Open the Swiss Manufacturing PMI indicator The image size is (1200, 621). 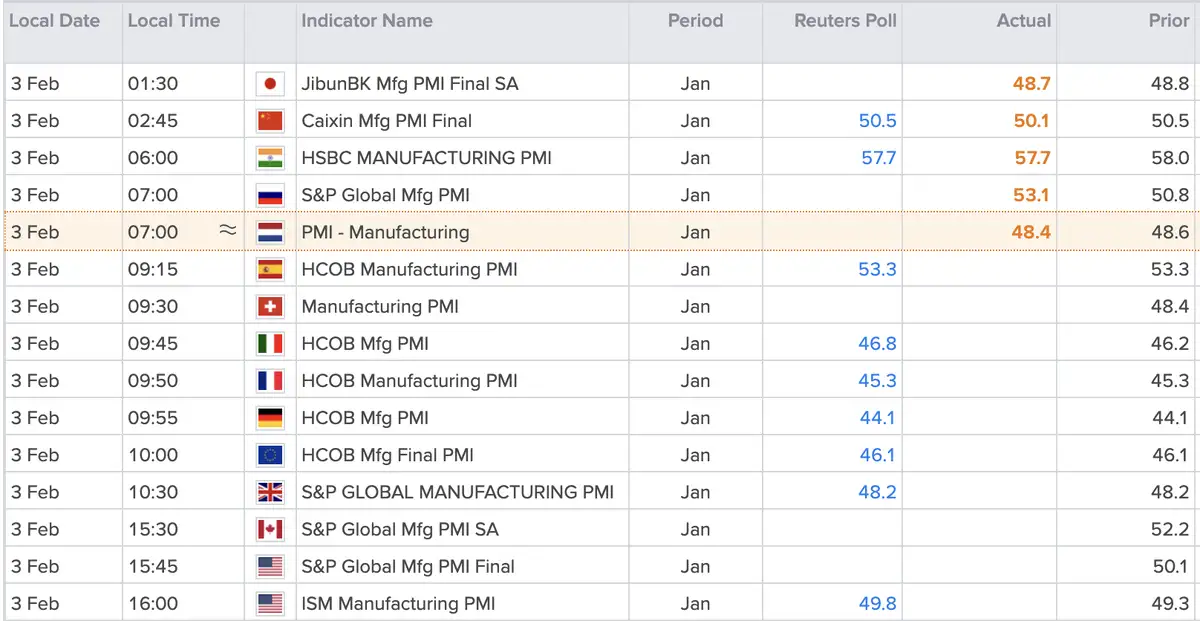pyautogui.click(x=380, y=306)
